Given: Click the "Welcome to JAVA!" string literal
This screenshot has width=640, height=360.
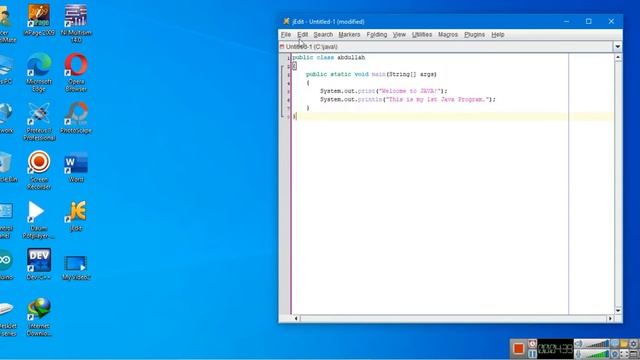Looking at the screenshot, I should [410, 91].
